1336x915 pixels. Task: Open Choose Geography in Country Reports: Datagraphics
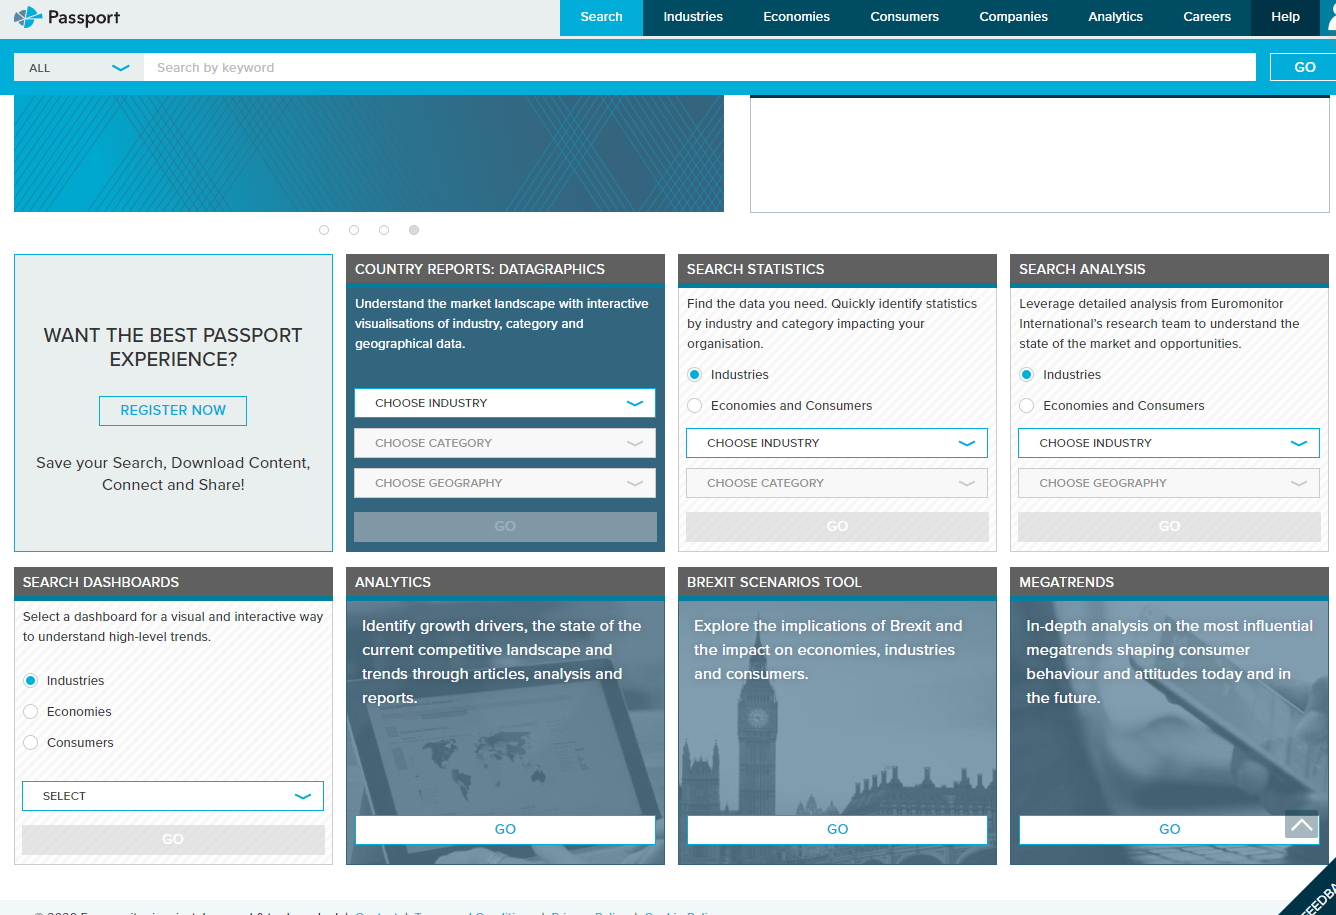coord(505,483)
